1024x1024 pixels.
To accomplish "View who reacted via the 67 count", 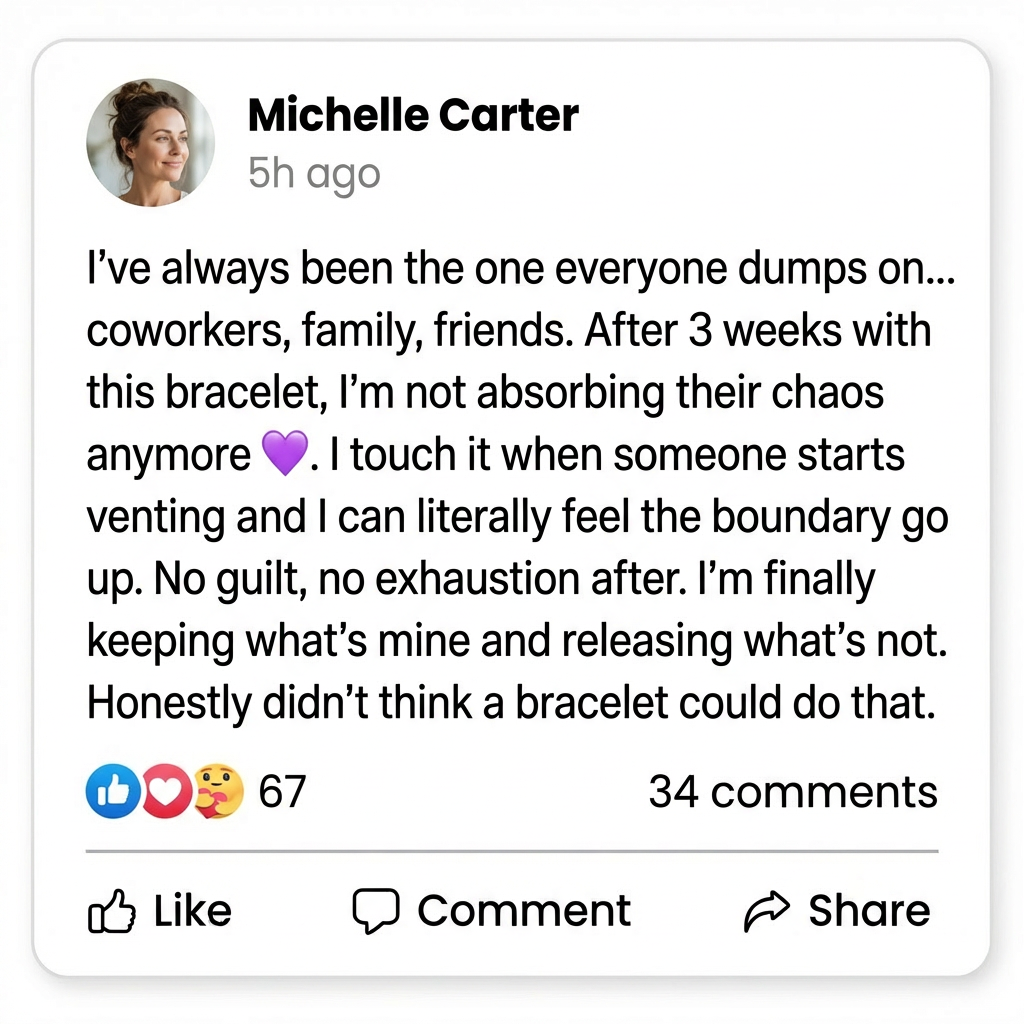I will click(x=282, y=792).
